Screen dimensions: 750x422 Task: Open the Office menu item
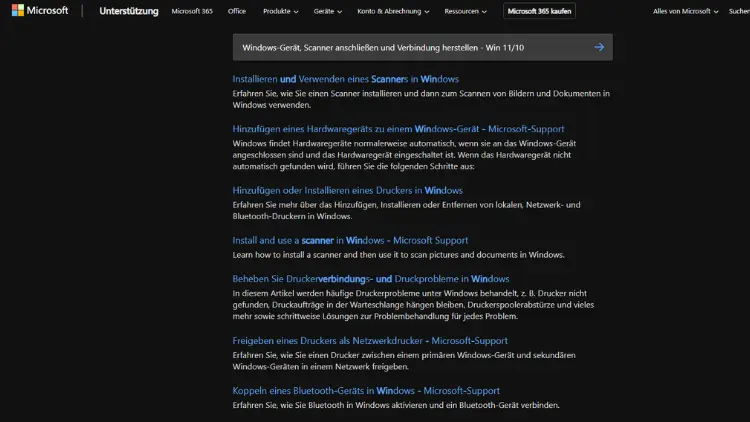[x=237, y=11]
